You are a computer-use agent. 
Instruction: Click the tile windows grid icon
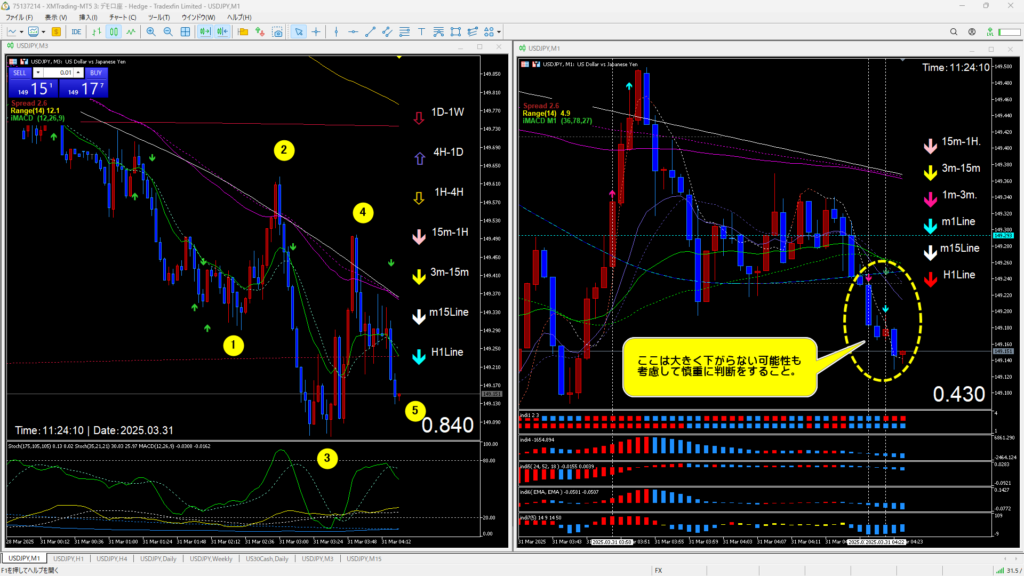click(x=183, y=31)
